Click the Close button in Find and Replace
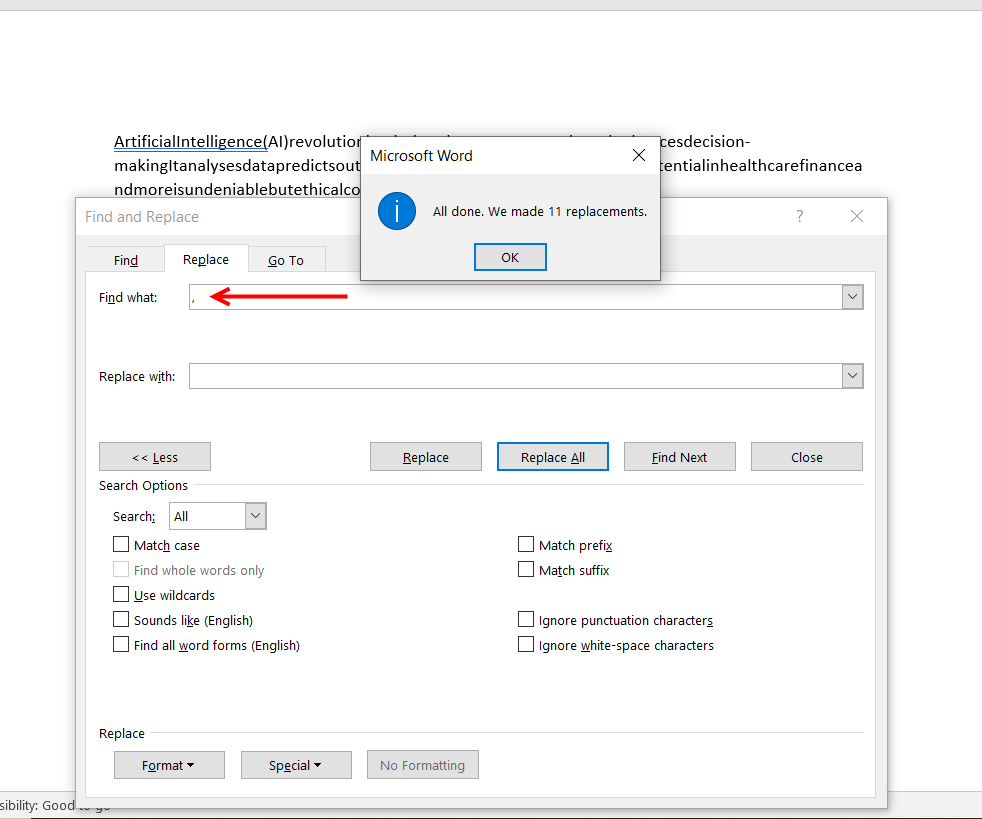This screenshot has width=982, height=819. pyautogui.click(x=807, y=457)
